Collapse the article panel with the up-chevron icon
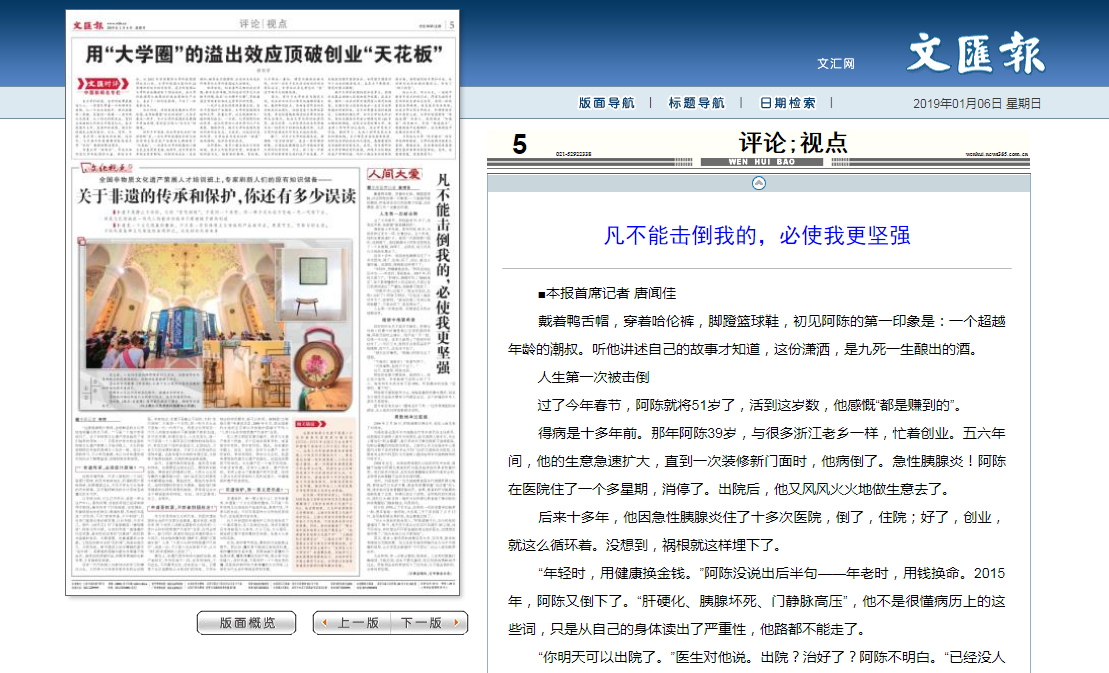The image size is (1109, 673). click(758, 183)
